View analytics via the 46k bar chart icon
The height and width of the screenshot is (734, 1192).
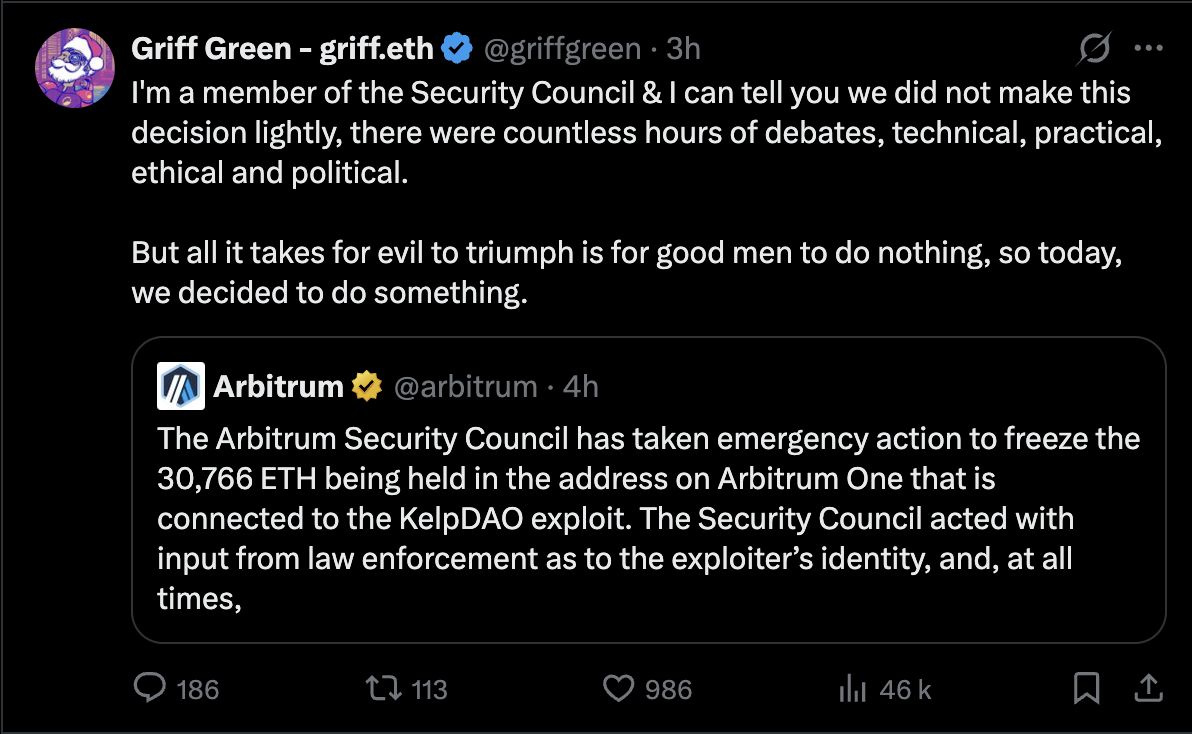851,688
